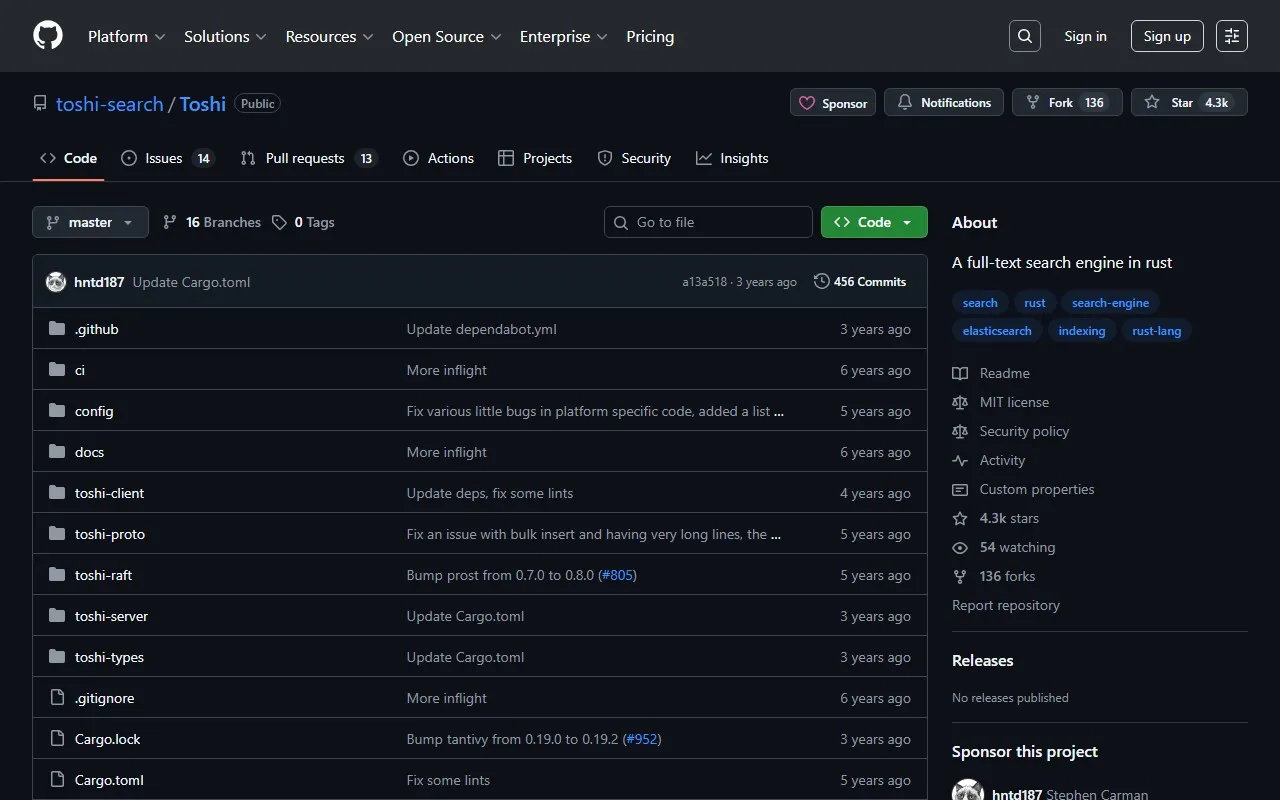This screenshot has height=800, width=1280.
Task: Expand the Platform navigation menu
Action: pos(127,36)
